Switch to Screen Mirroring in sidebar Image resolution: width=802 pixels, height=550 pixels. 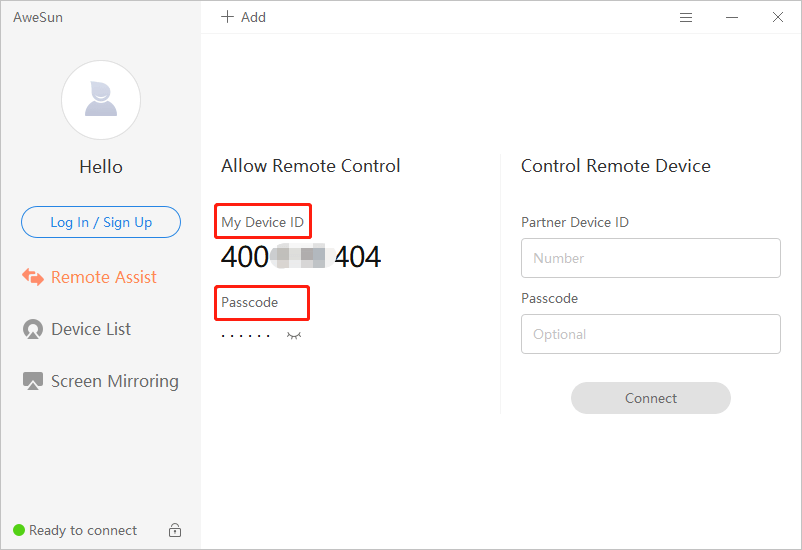point(114,381)
